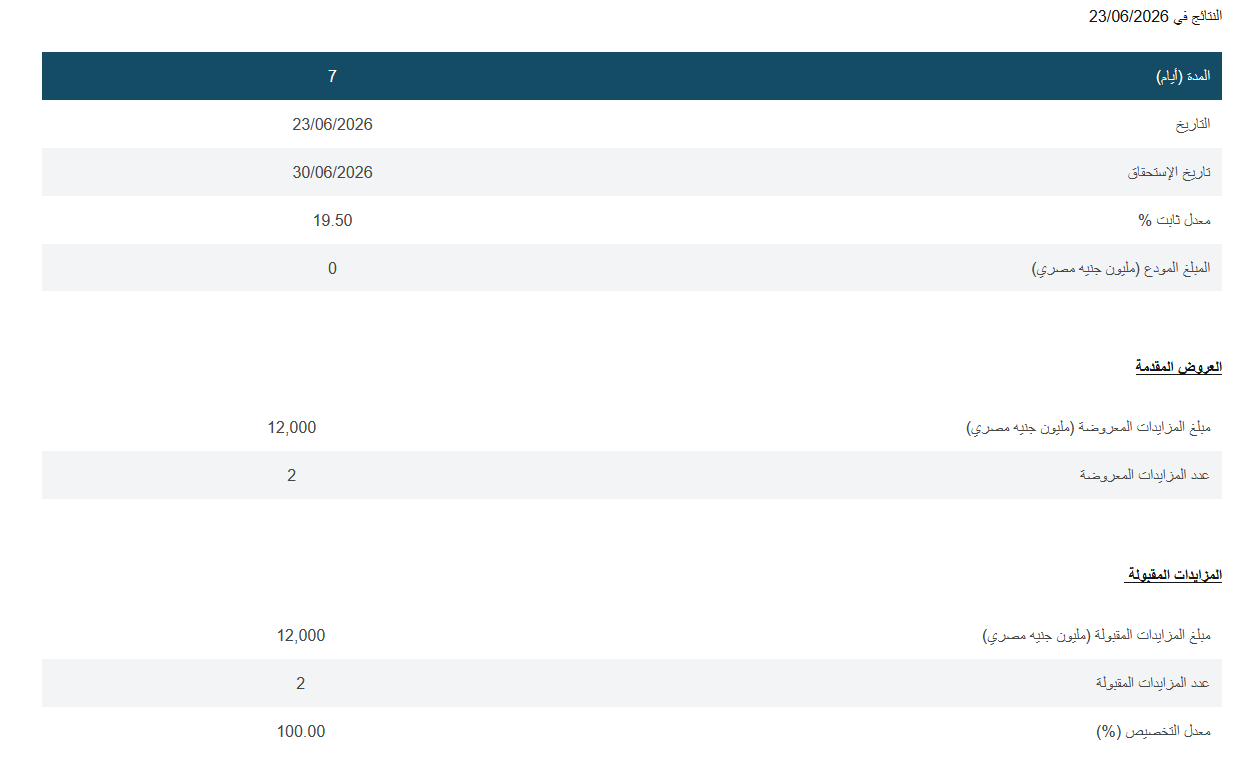Select the "مبلغ المزايدات المعروضة" label
Image resolution: width=1243 pixels, height=768 pixels.
(x=1144, y=427)
